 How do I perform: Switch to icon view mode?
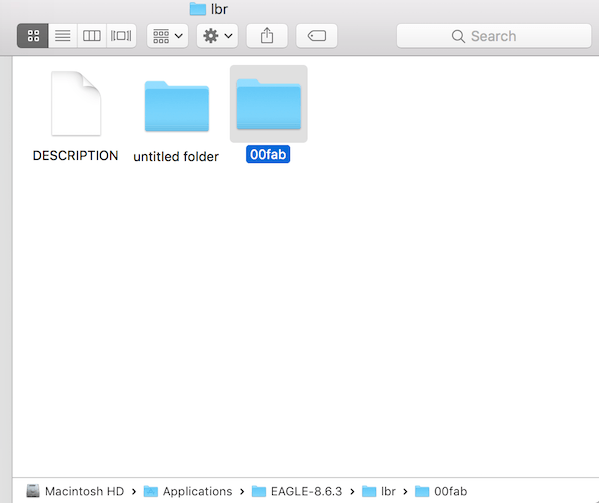[x=33, y=36]
